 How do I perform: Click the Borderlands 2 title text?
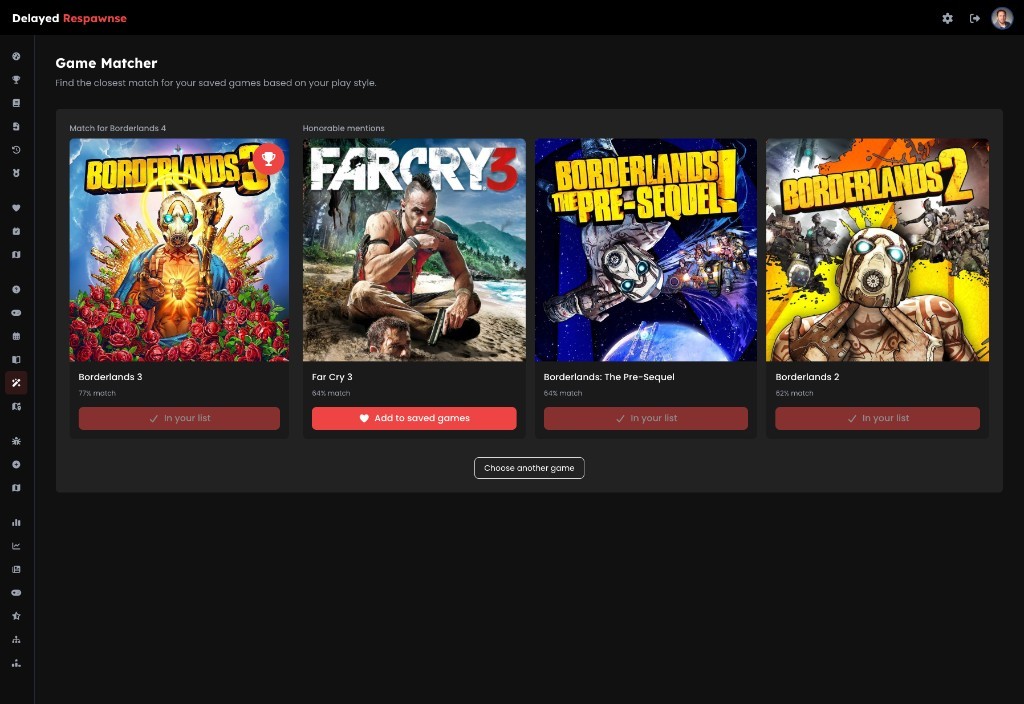click(x=807, y=377)
